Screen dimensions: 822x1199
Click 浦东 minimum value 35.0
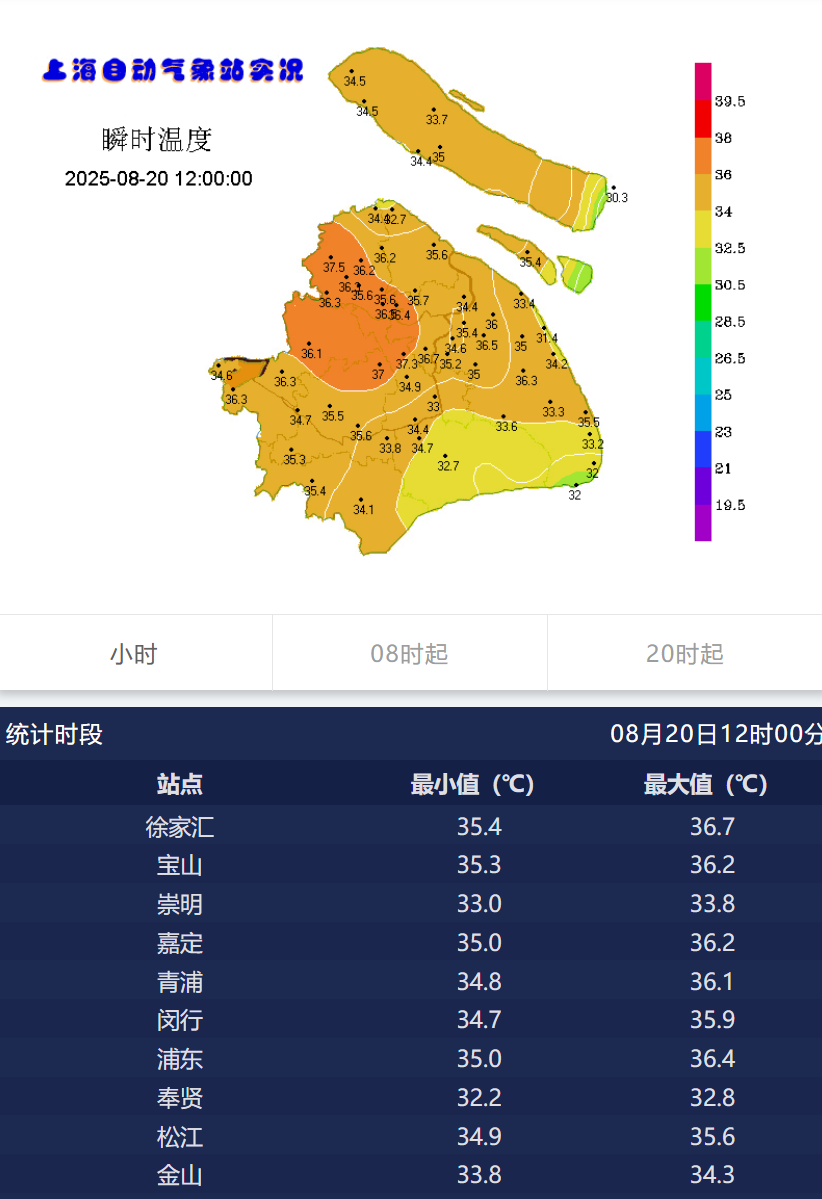[479, 1059]
